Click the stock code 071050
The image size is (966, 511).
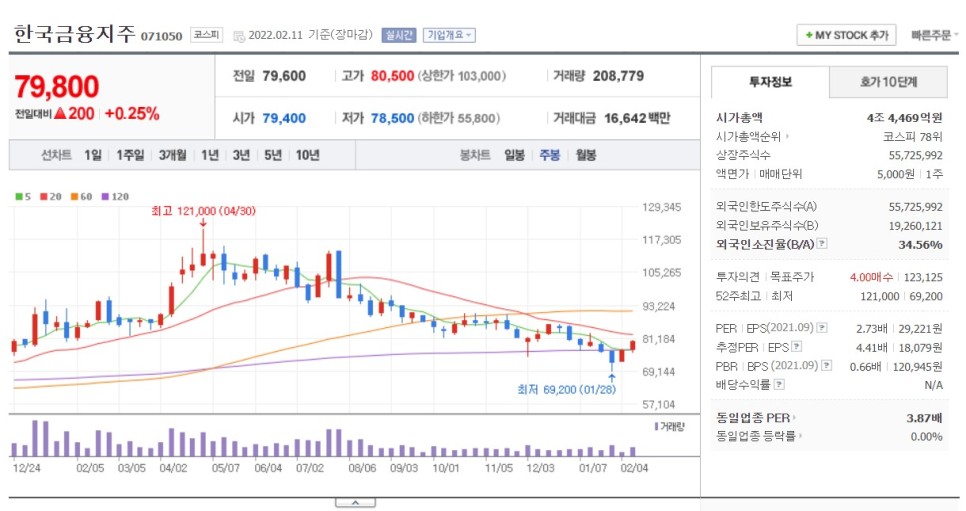[161, 36]
